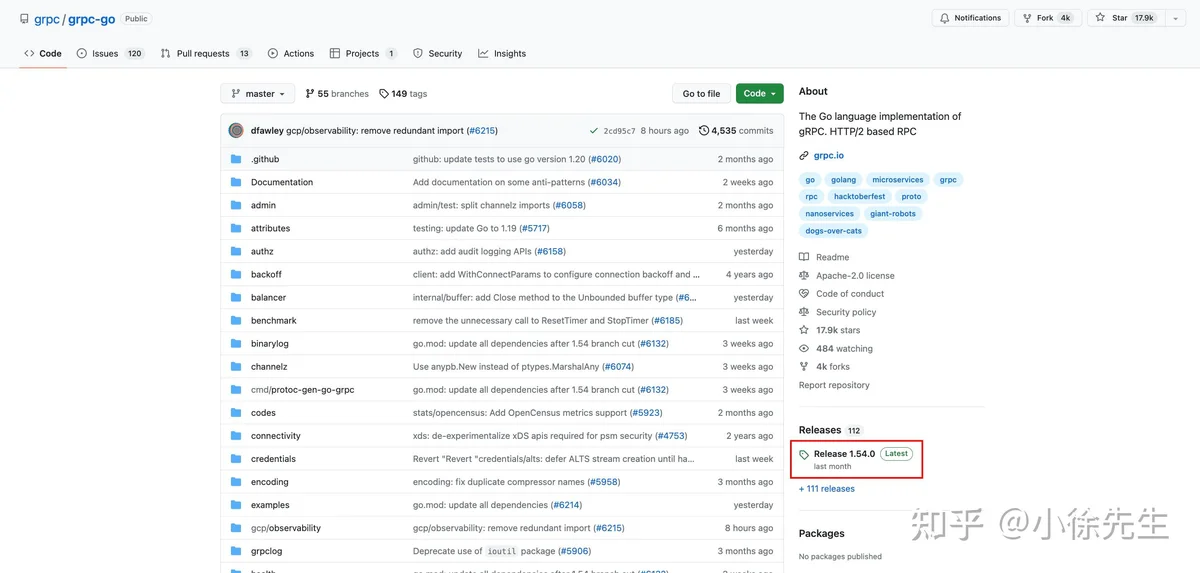Click the backoff folder icon

(236, 274)
